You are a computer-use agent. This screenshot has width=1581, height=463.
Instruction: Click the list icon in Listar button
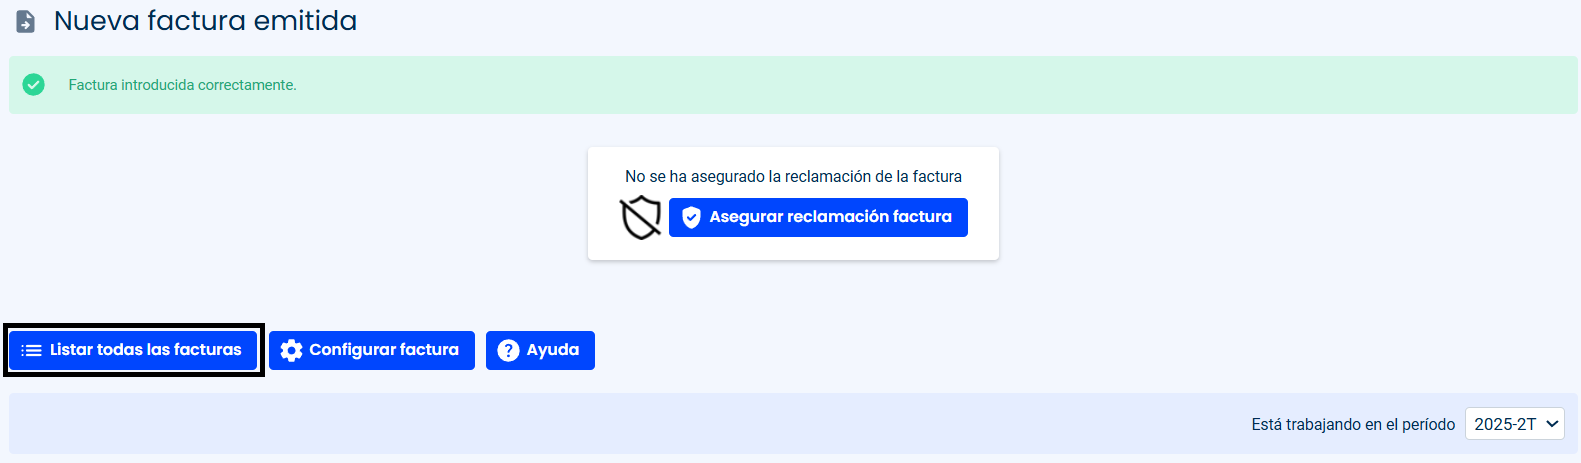coord(31,350)
